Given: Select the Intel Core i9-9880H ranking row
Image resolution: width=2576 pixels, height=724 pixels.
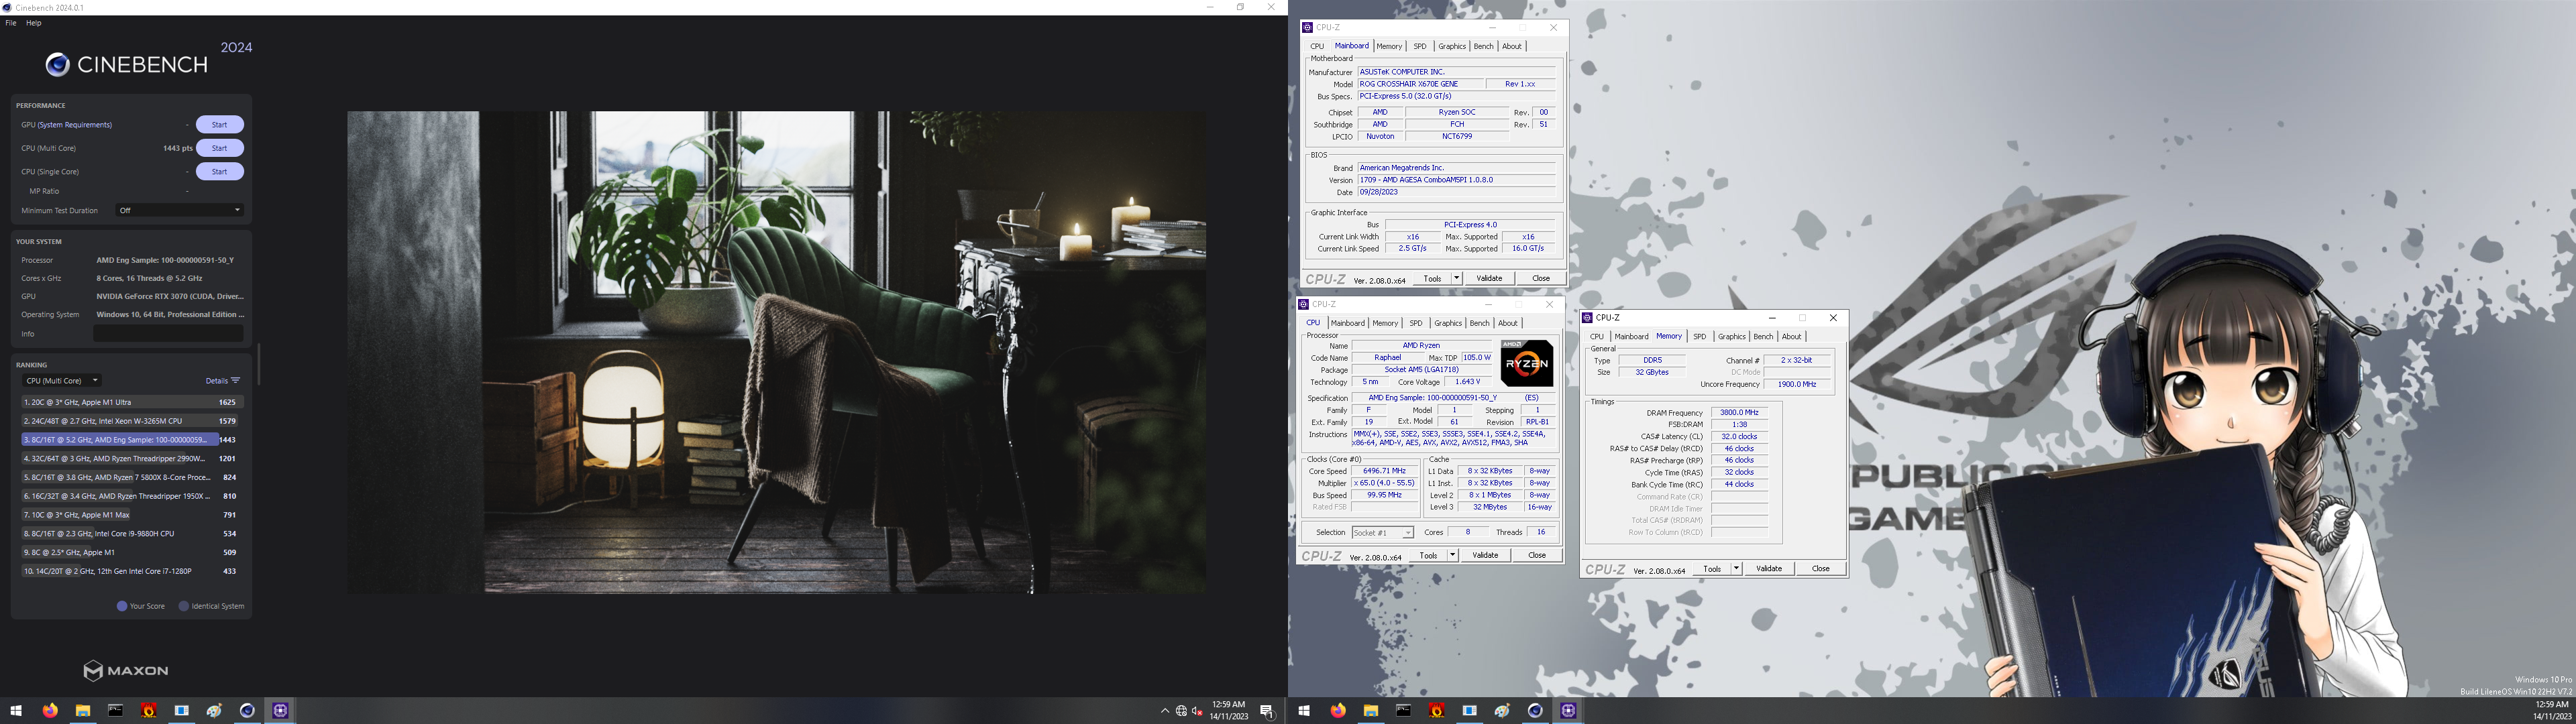Looking at the screenshot, I should (132, 534).
